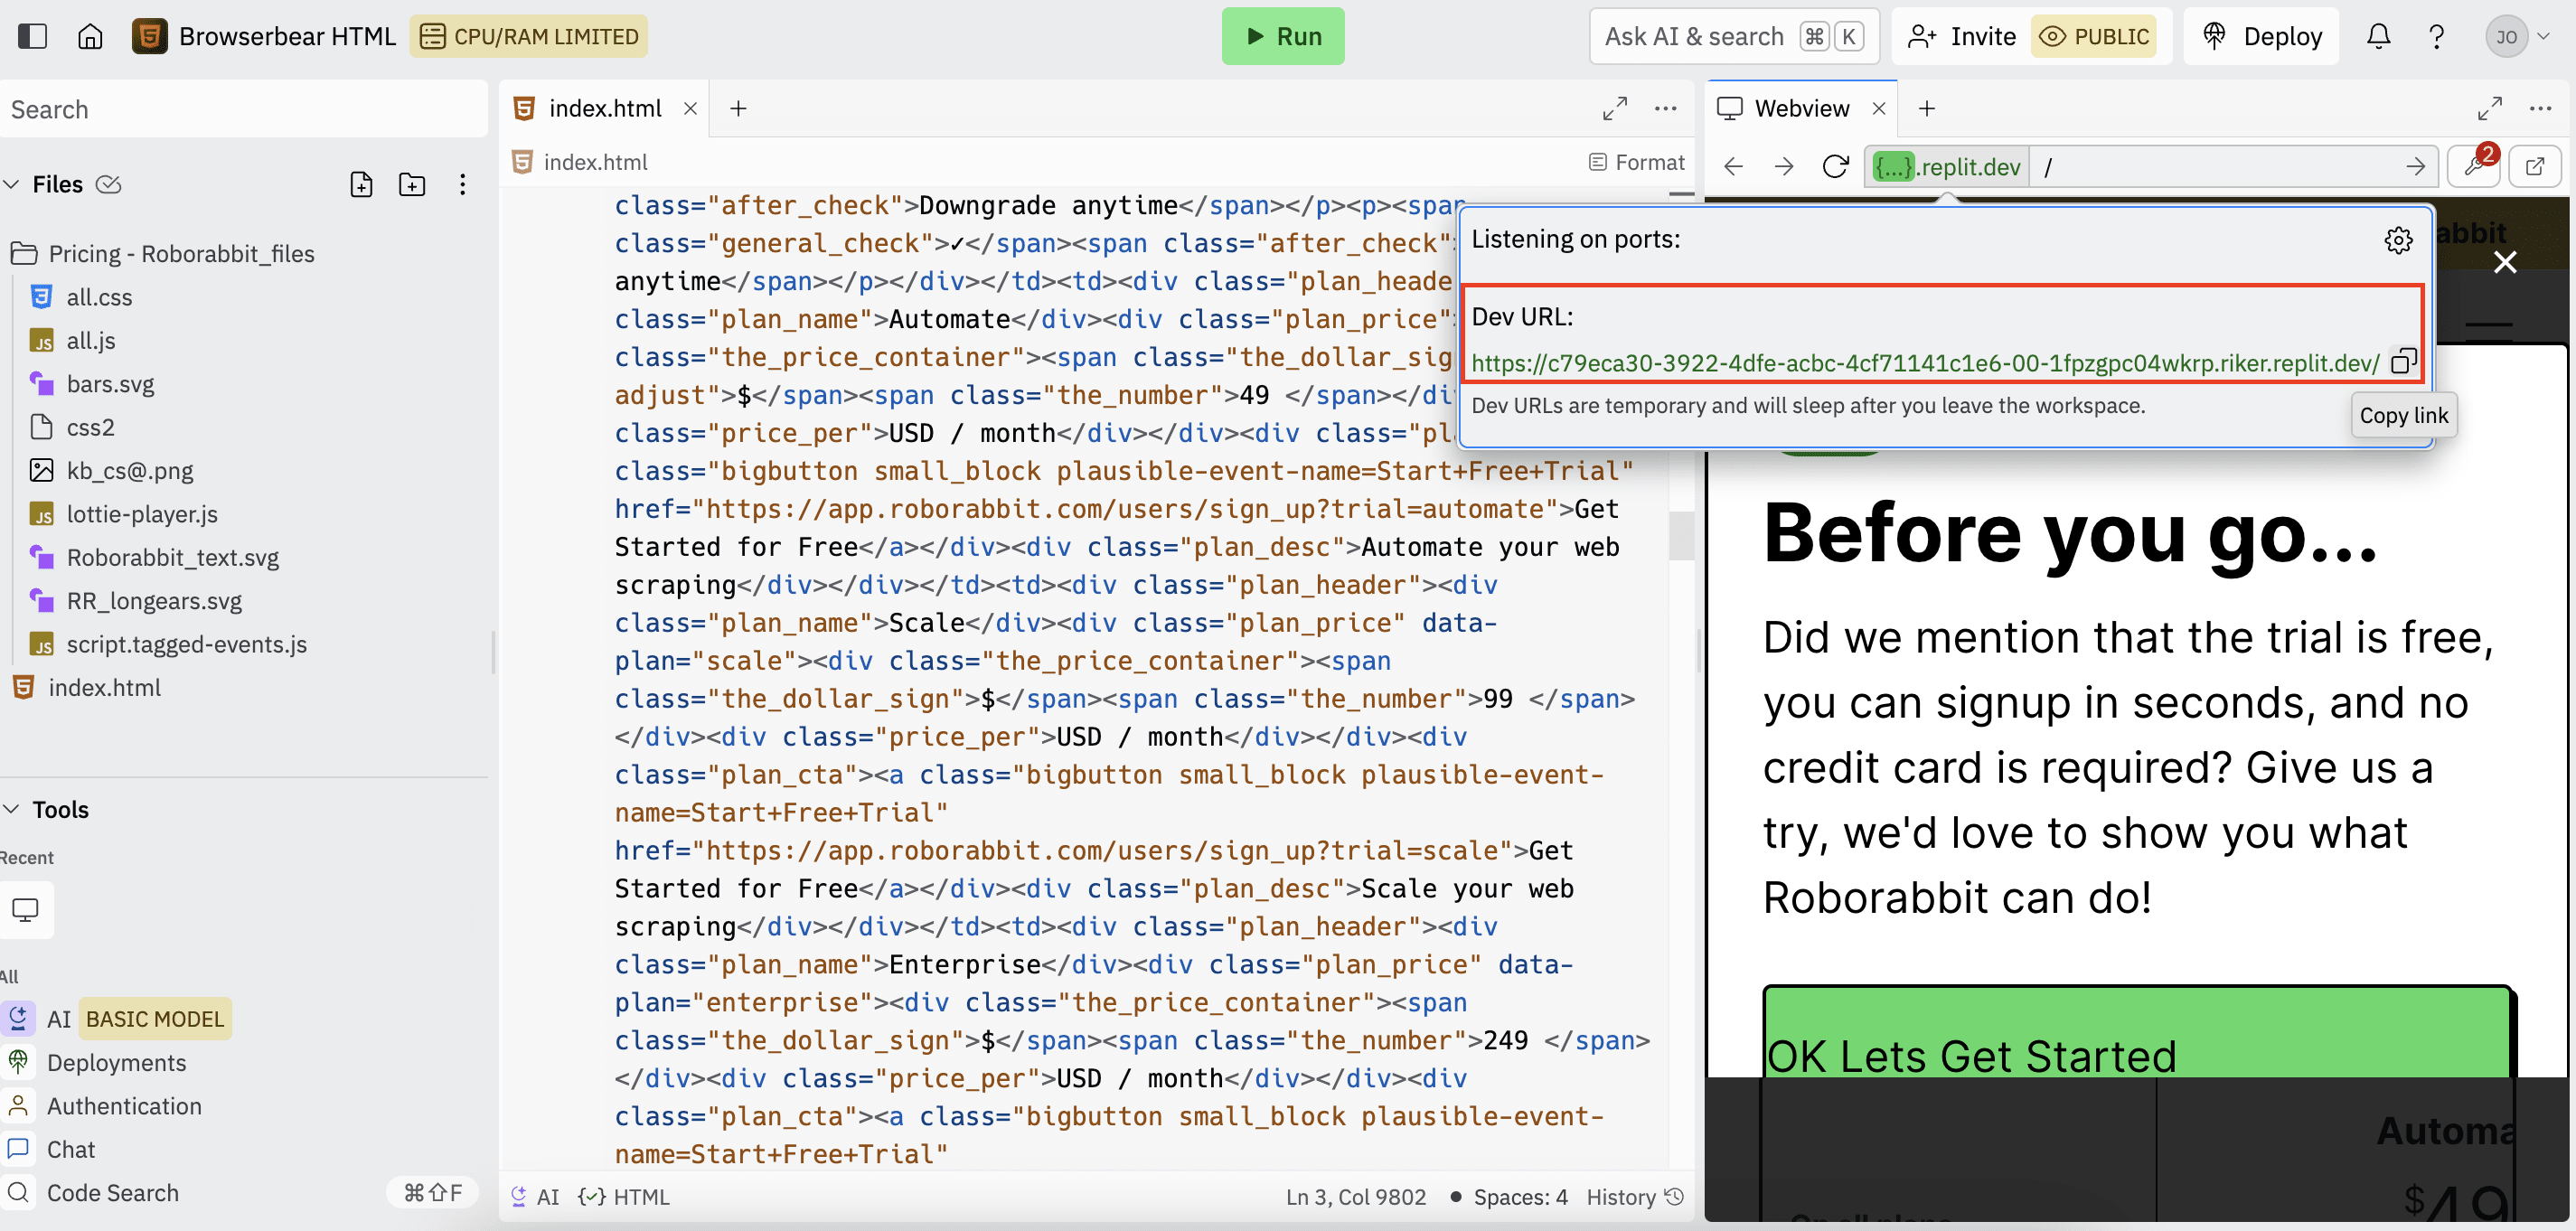Open all.js file
The height and width of the screenshot is (1231, 2576).
coord(91,341)
